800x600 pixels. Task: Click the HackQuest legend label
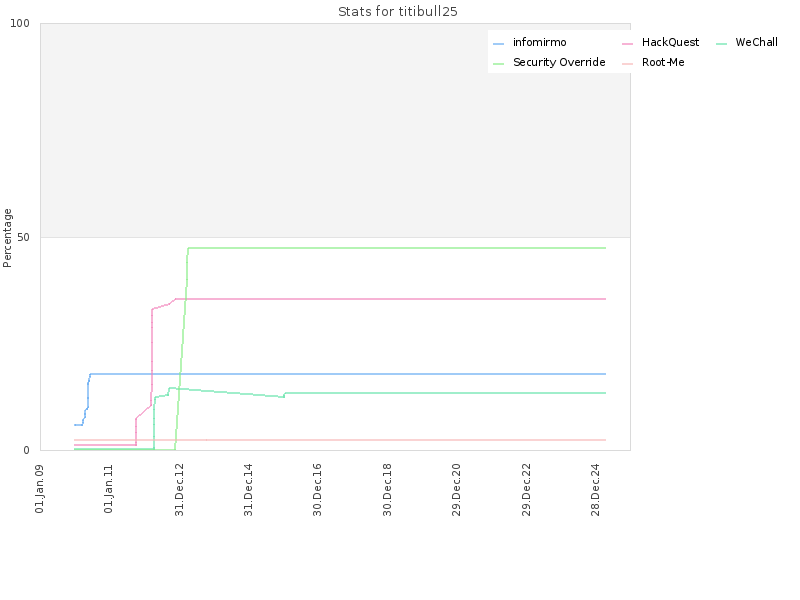click(x=670, y=42)
